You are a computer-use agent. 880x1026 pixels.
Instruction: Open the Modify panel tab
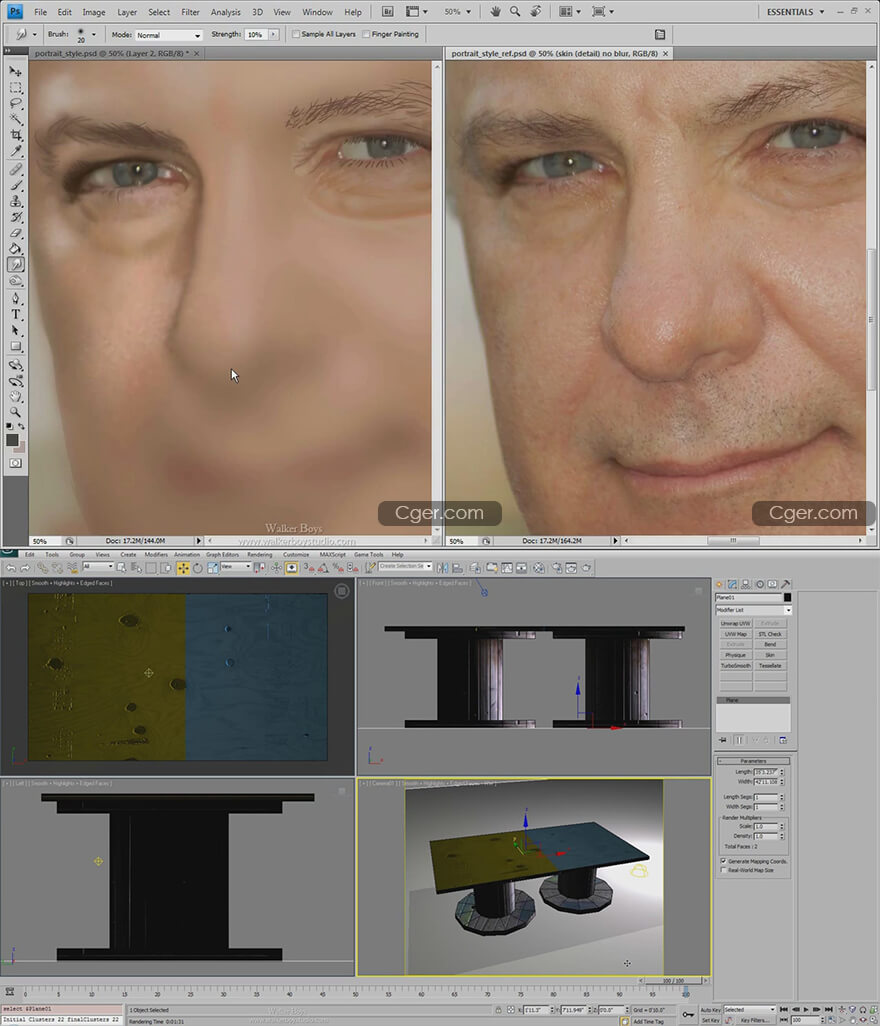[732, 584]
